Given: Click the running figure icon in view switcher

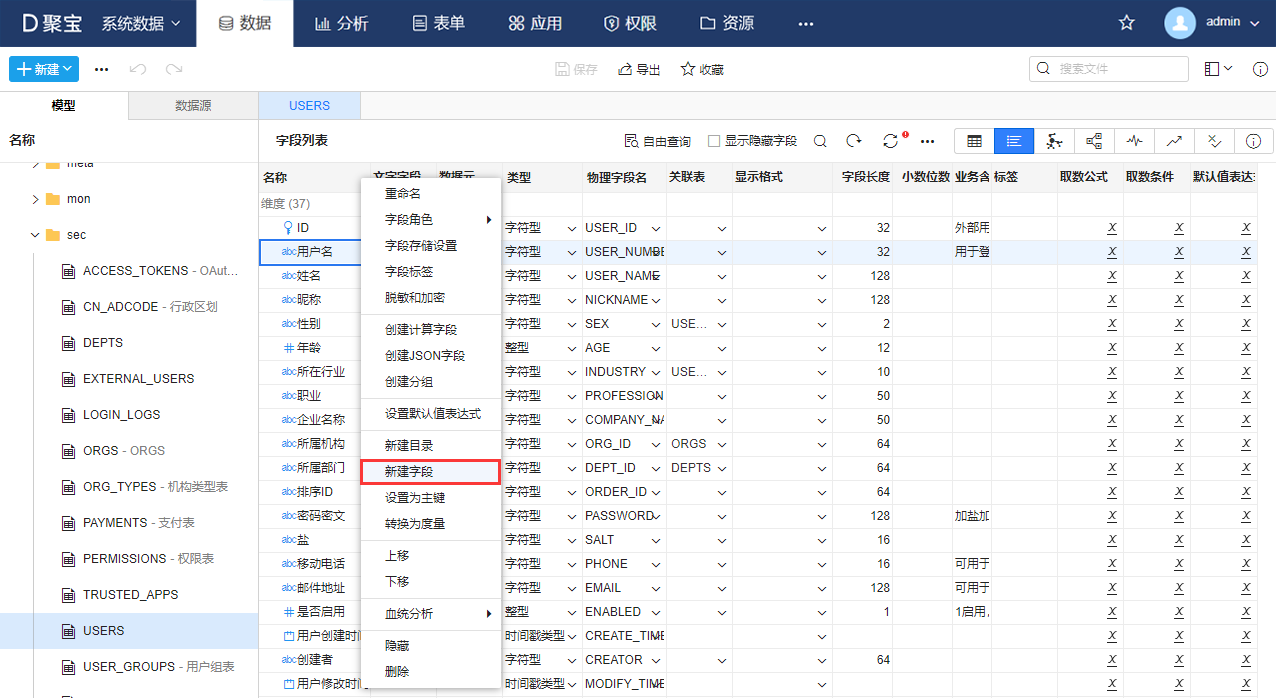Looking at the screenshot, I should click(1054, 141).
